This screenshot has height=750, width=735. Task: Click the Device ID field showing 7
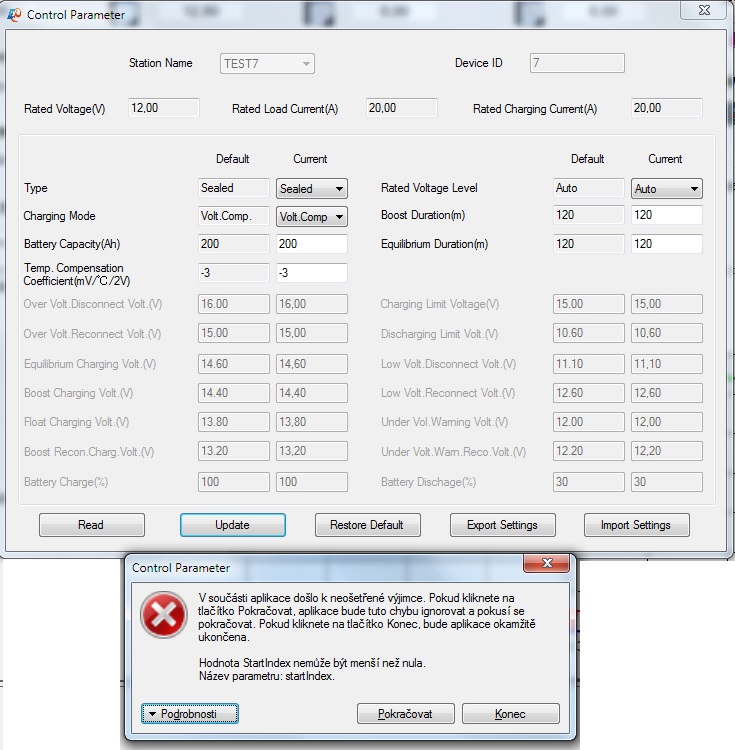pos(577,63)
